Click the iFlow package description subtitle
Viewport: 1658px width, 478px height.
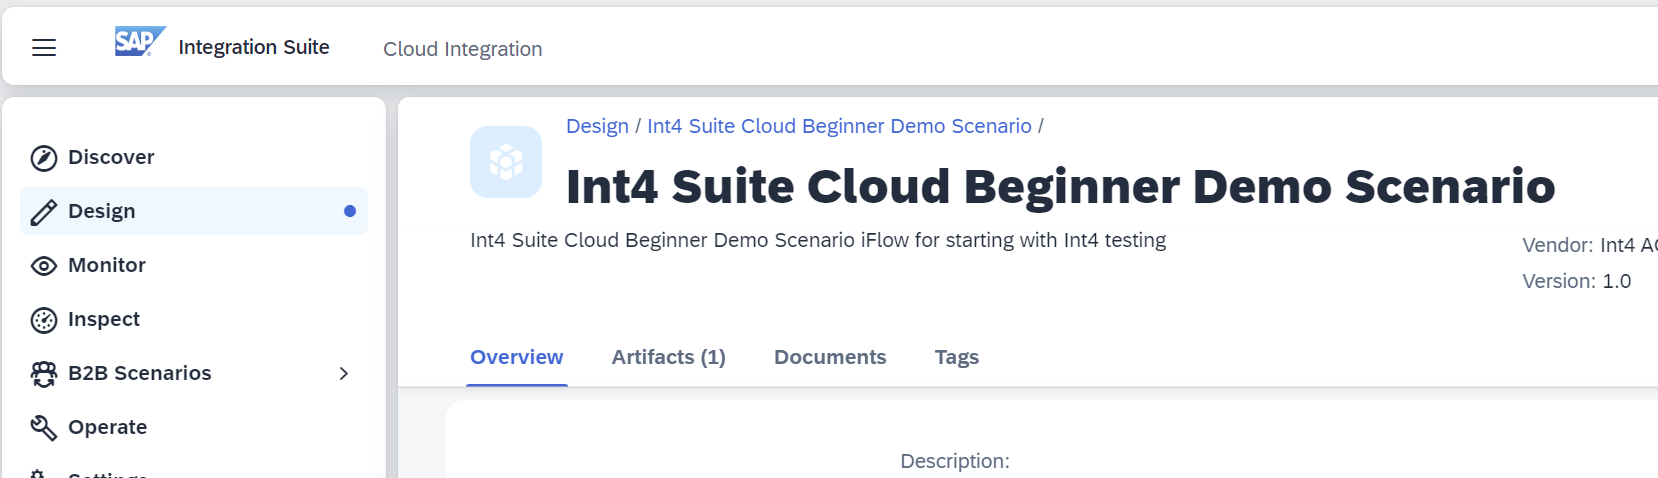coord(818,240)
